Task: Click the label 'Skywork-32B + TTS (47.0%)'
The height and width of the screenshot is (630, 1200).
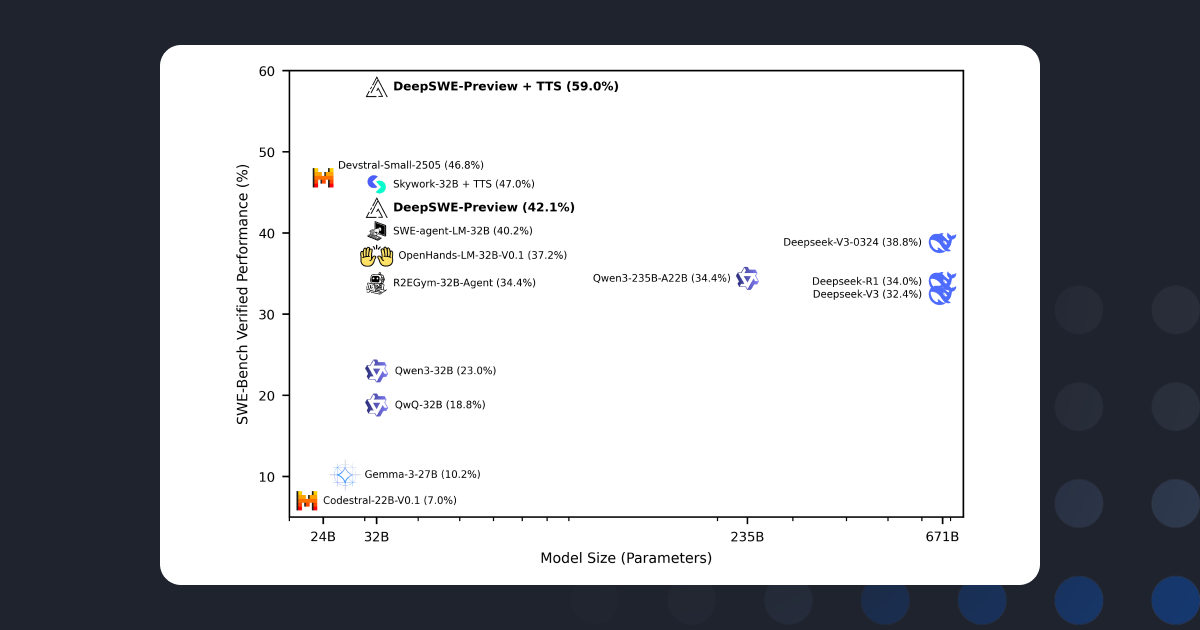Action: coord(464,184)
